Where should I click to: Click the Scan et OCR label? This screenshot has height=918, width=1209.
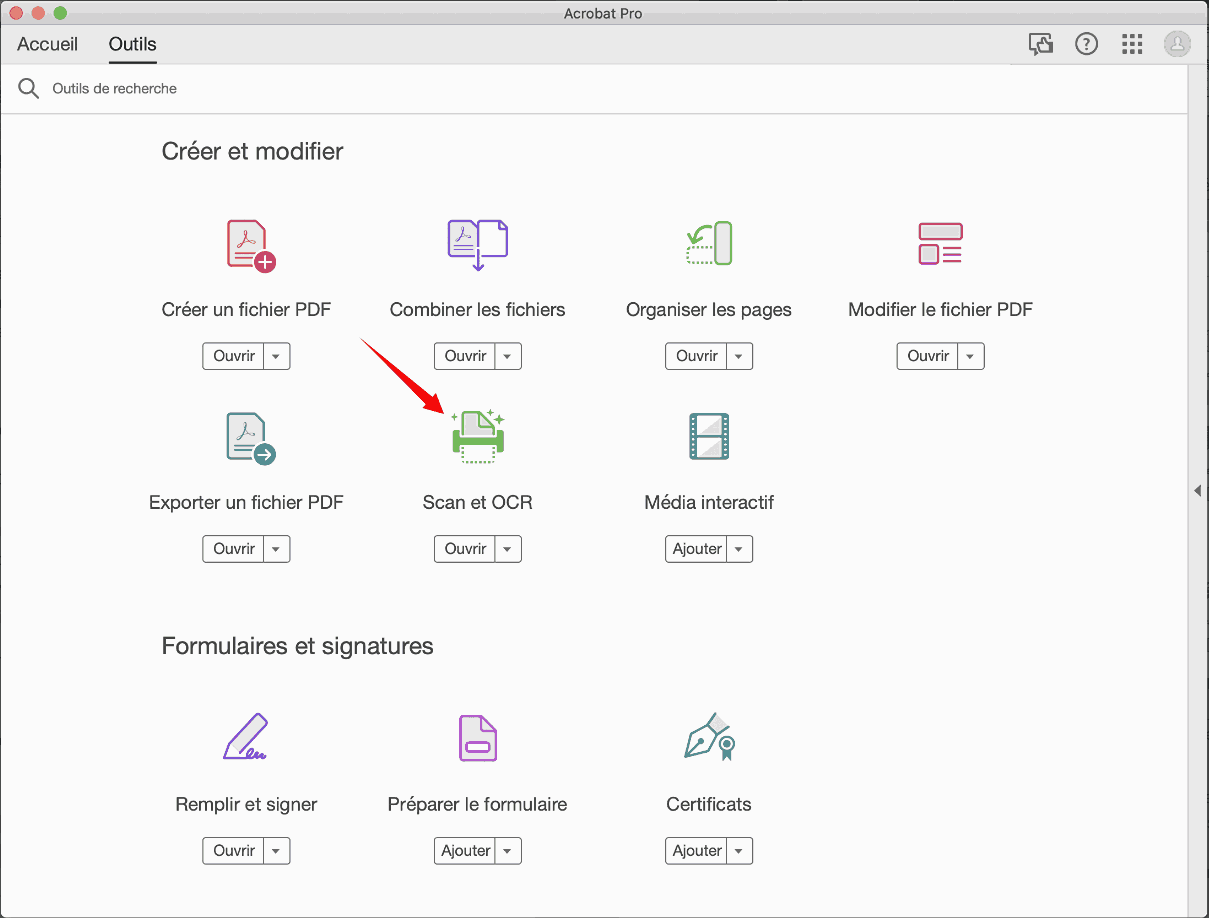477,503
